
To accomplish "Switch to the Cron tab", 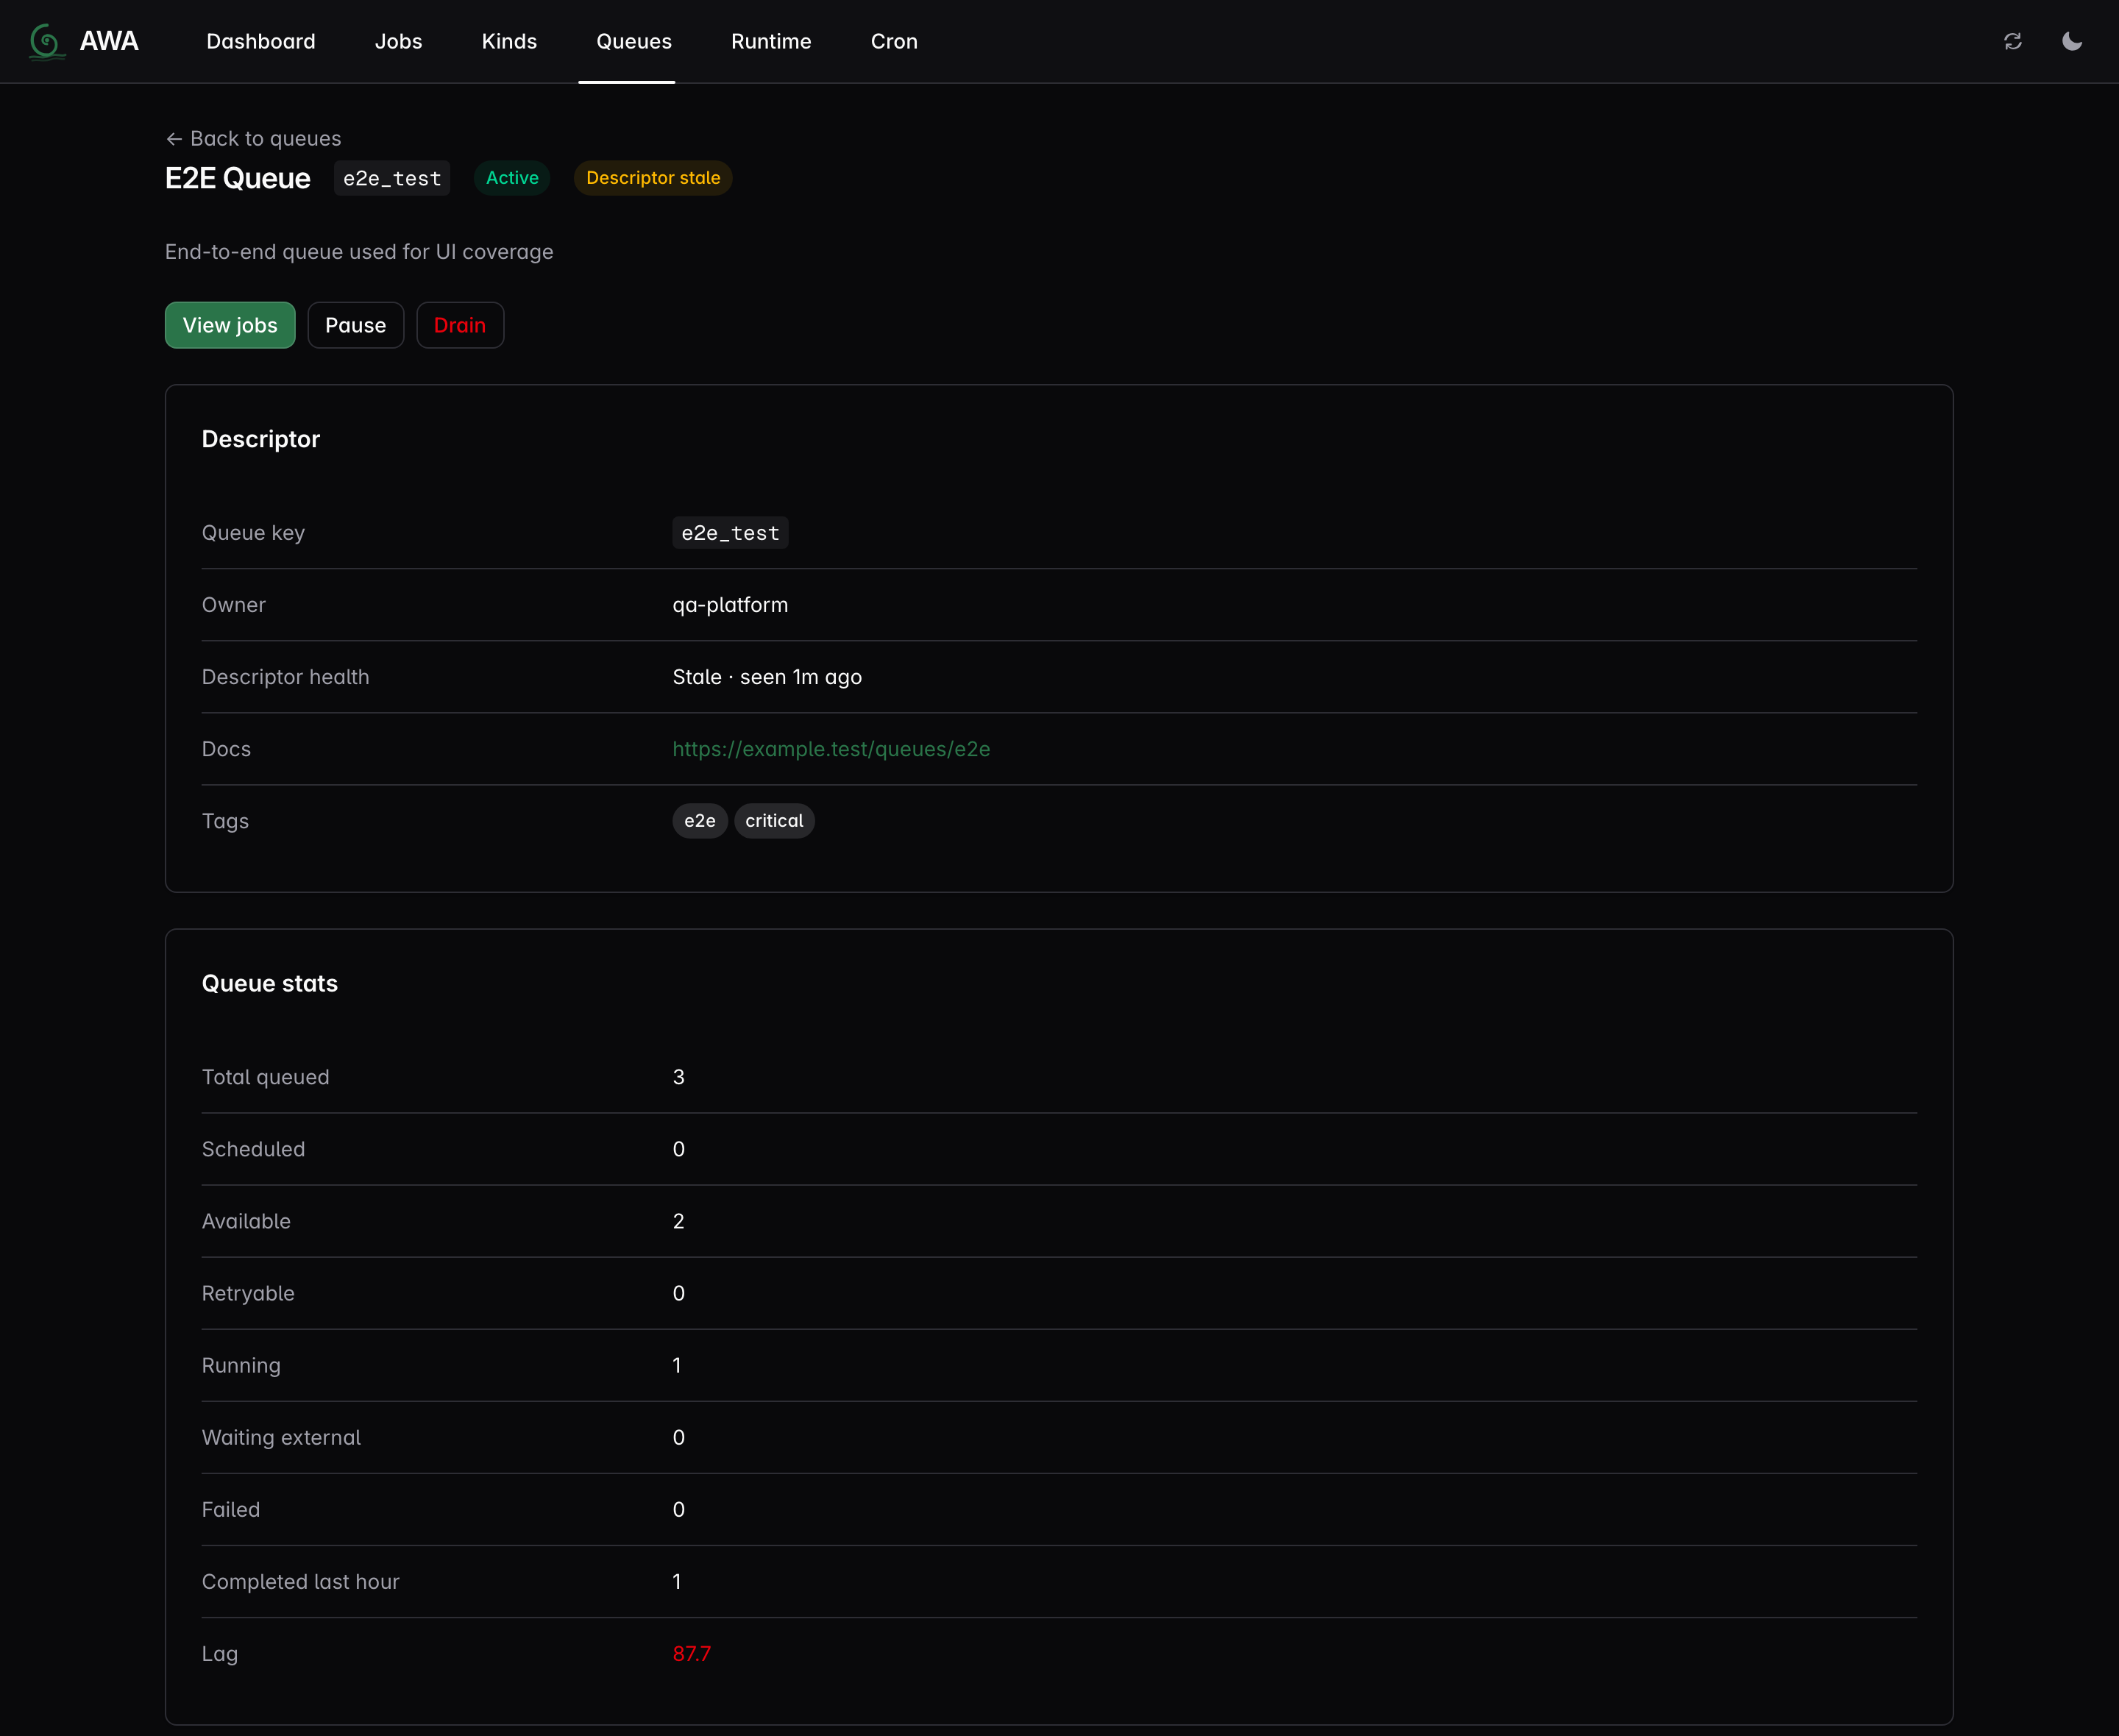I will pyautogui.click(x=894, y=41).
